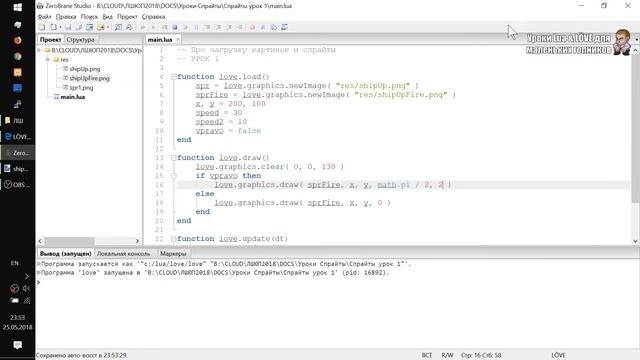Click the LÖVE interpreter status field
This screenshot has width=640, height=360.
[x=558, y=355]
